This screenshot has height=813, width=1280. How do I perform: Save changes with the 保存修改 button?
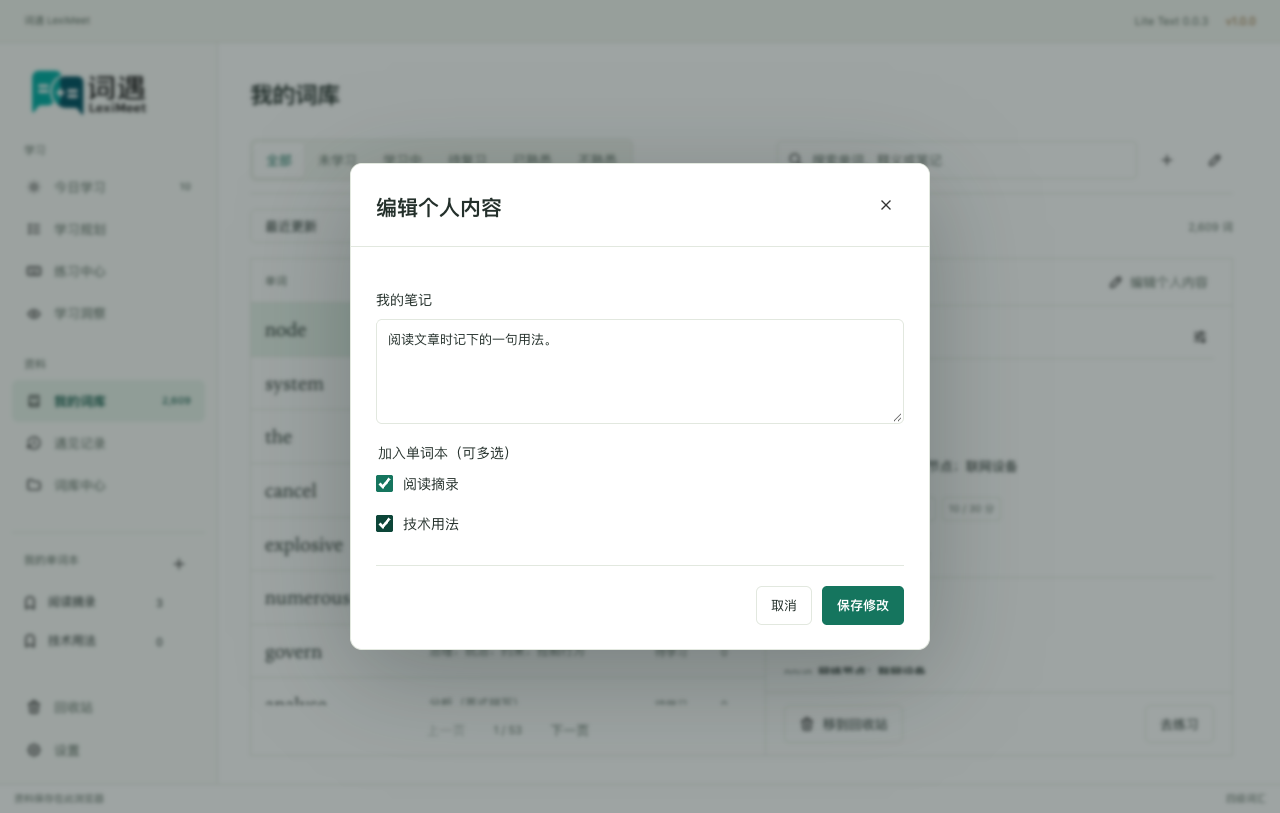863,605
